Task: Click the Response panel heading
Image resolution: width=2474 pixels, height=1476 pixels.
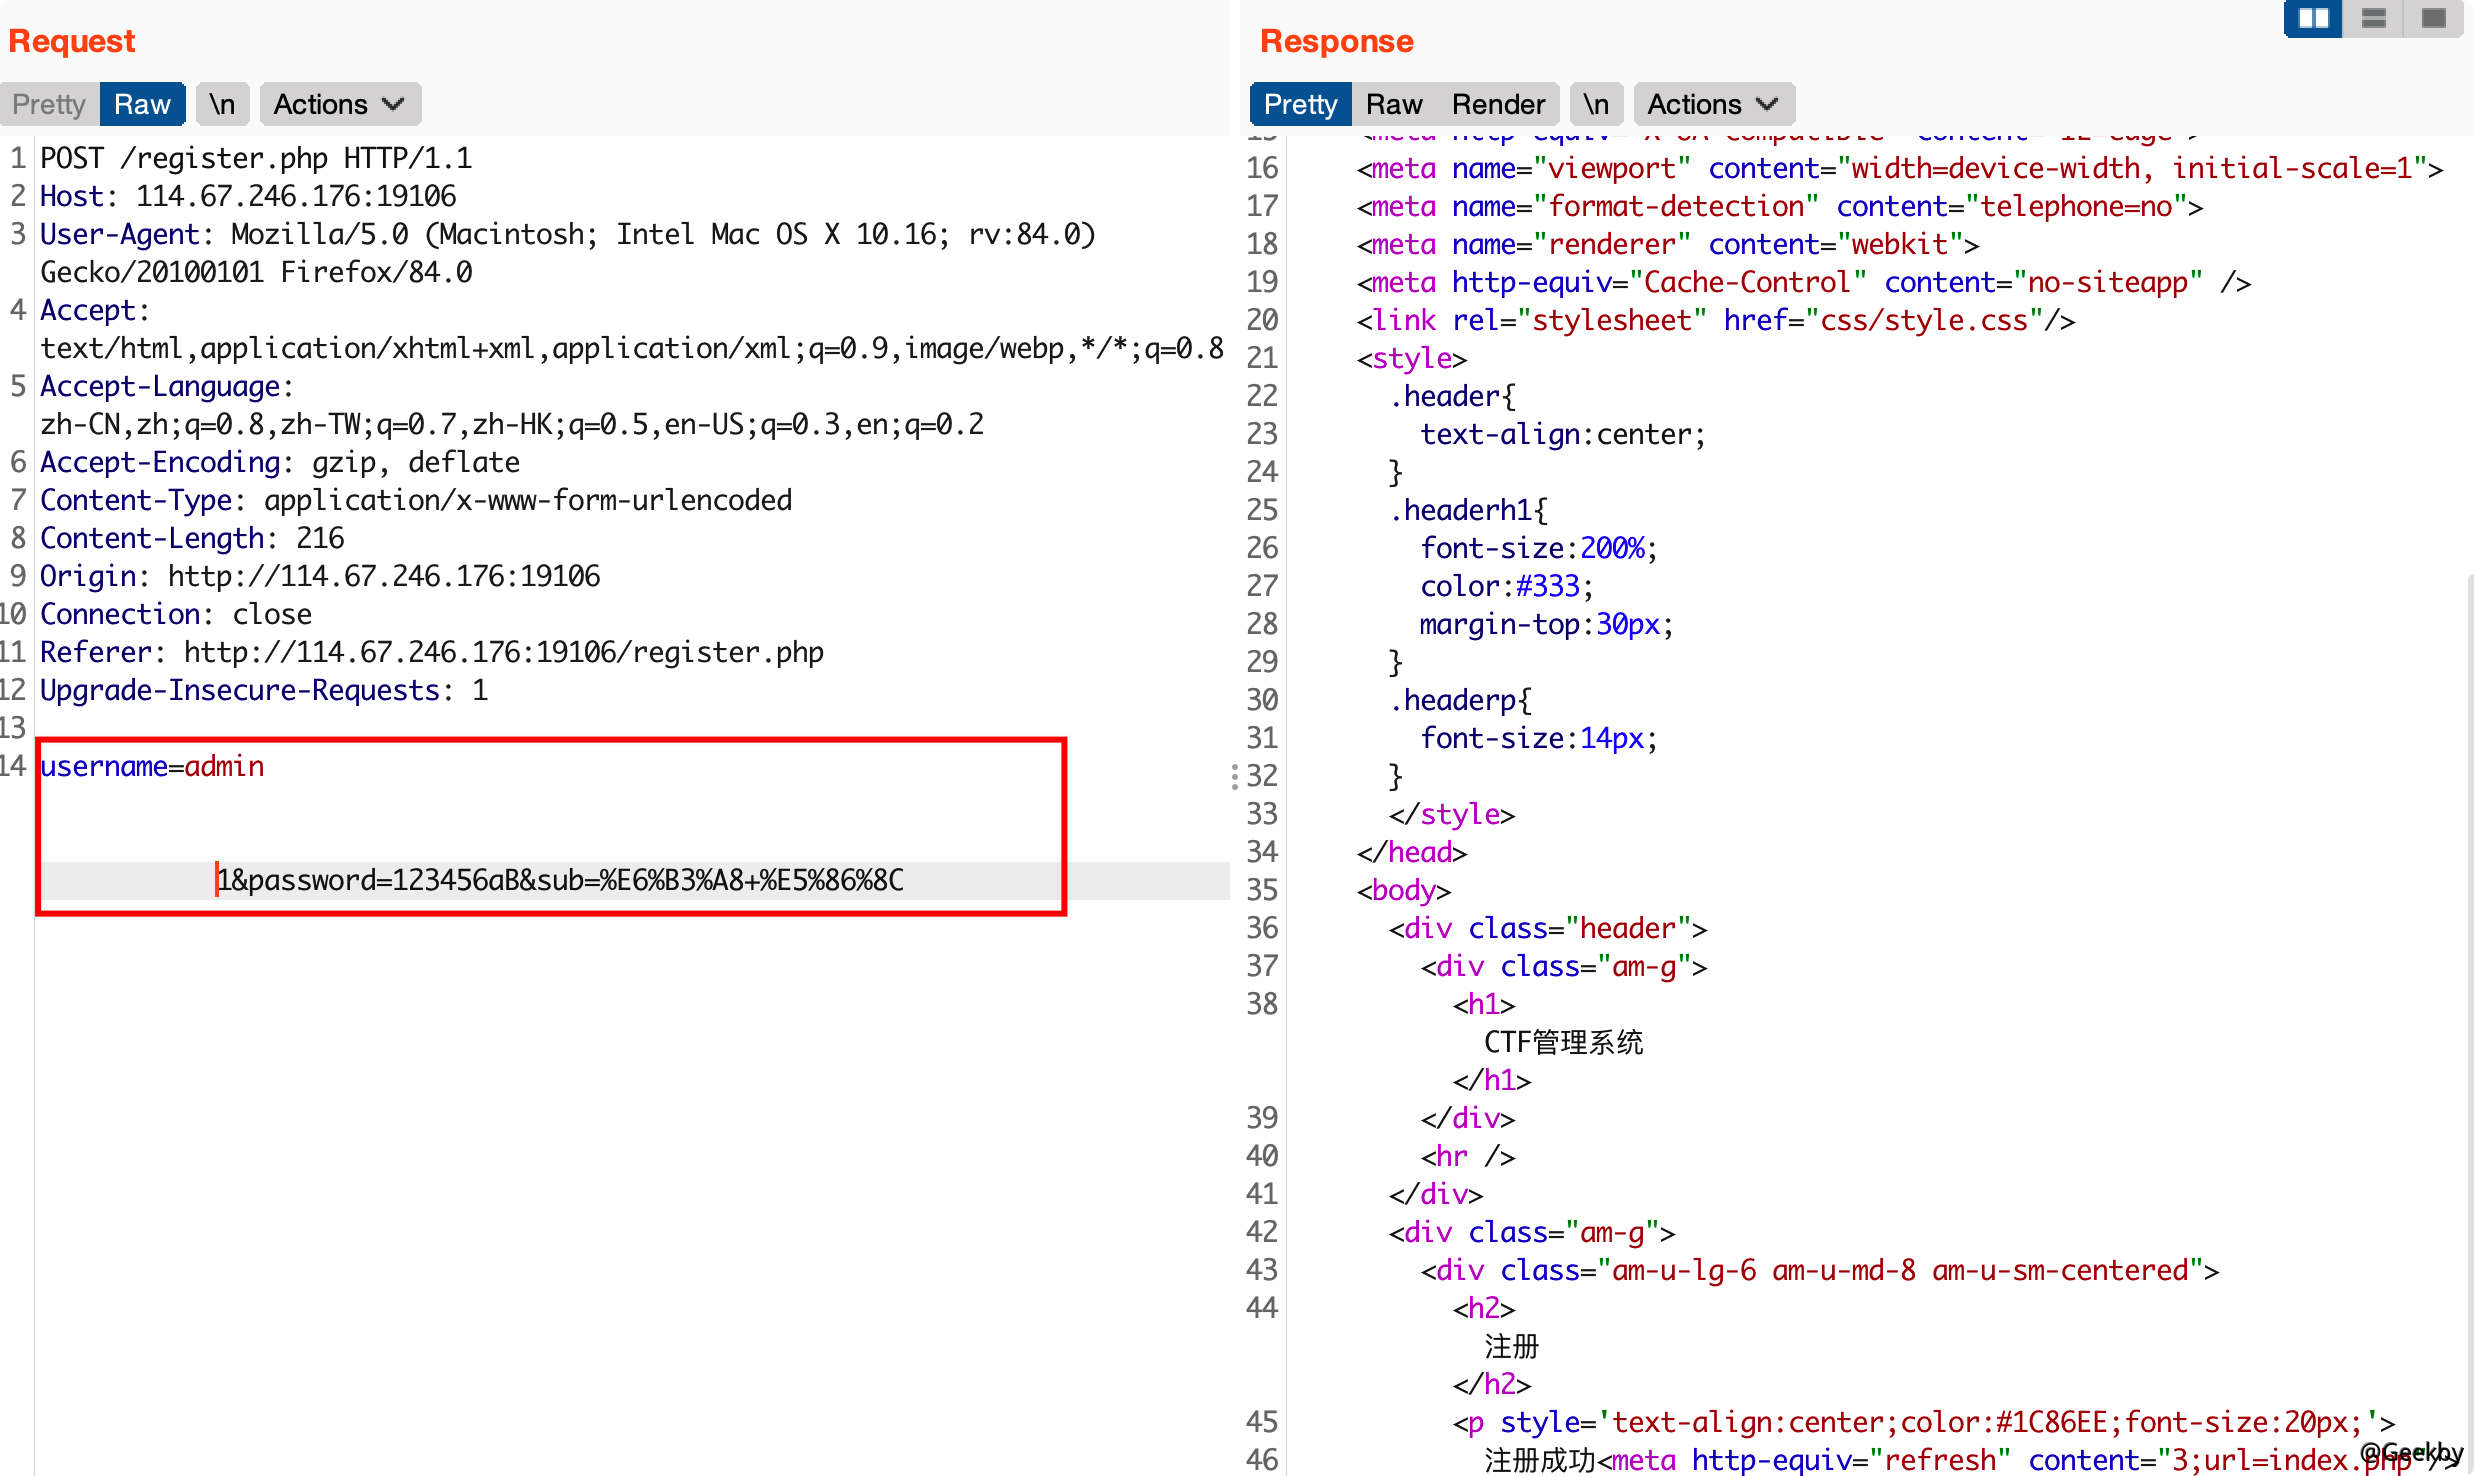Action: click(1336, 41)
